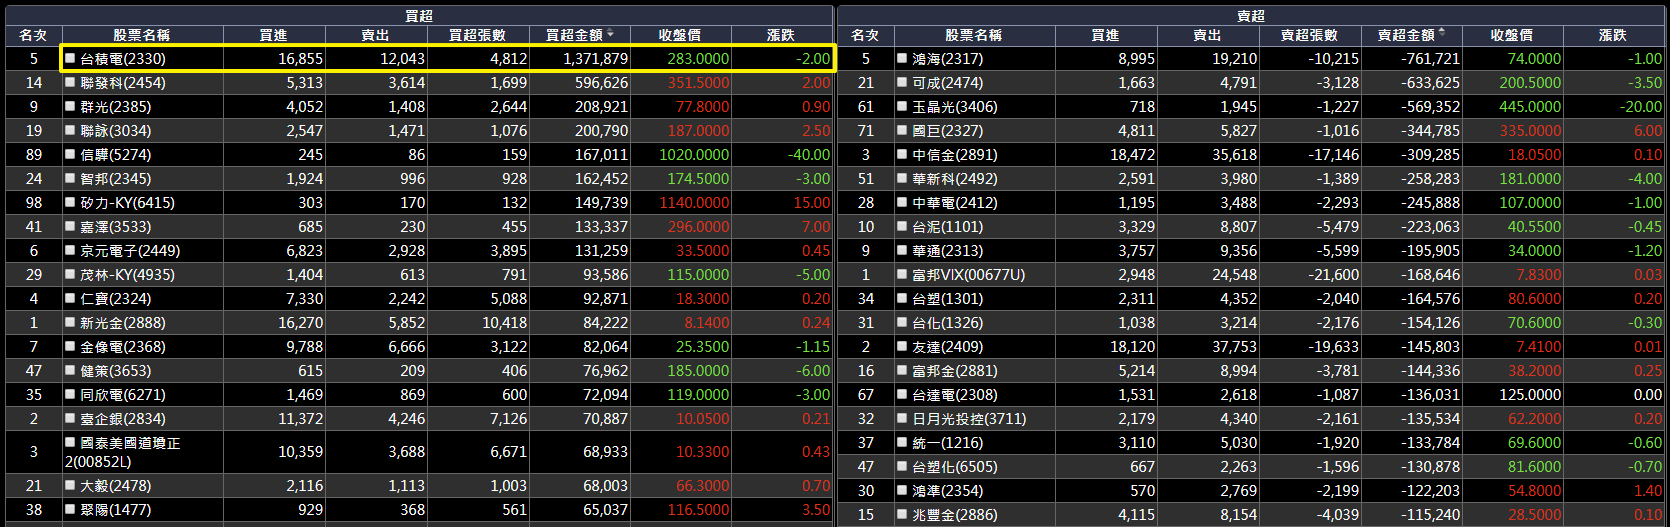Image resolution: width=1670 pixels, height=527 pixels.
Task: Select the 賣超 panel title
Action: (x=1251, y=16)
